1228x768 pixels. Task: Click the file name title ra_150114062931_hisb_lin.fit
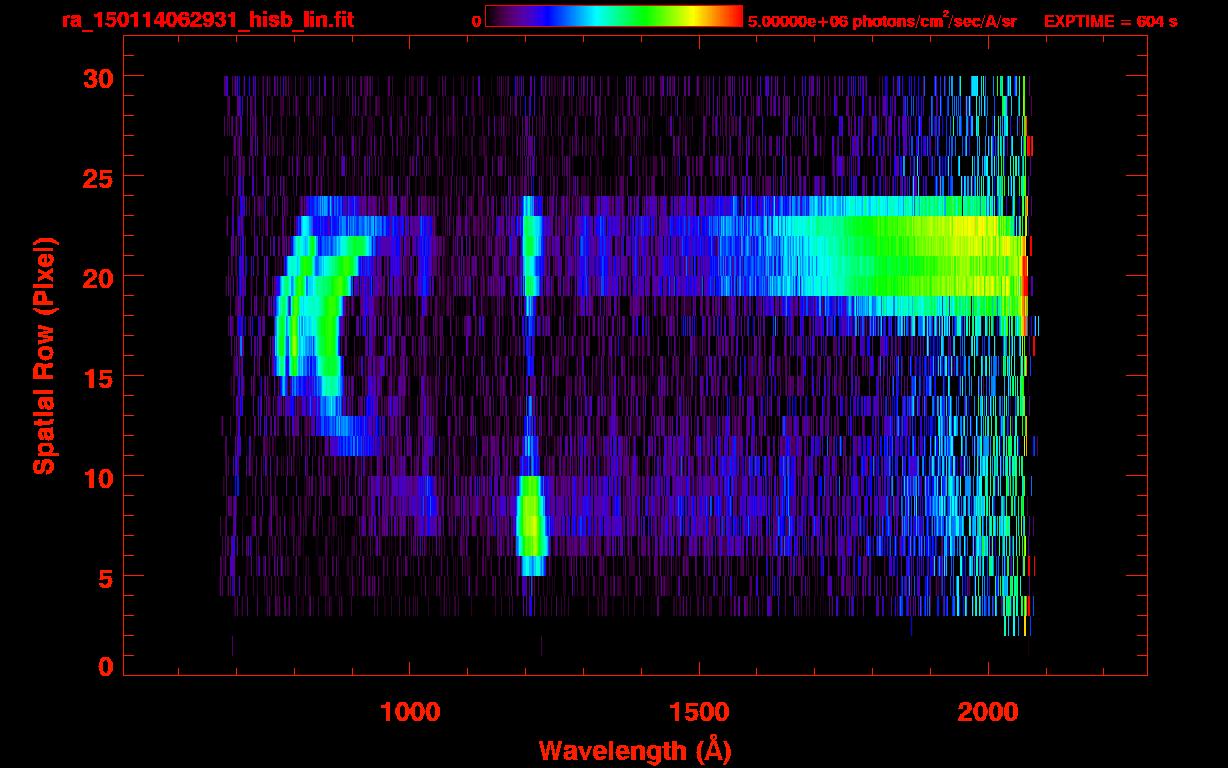pyautogui.click(x=207, y=20)
